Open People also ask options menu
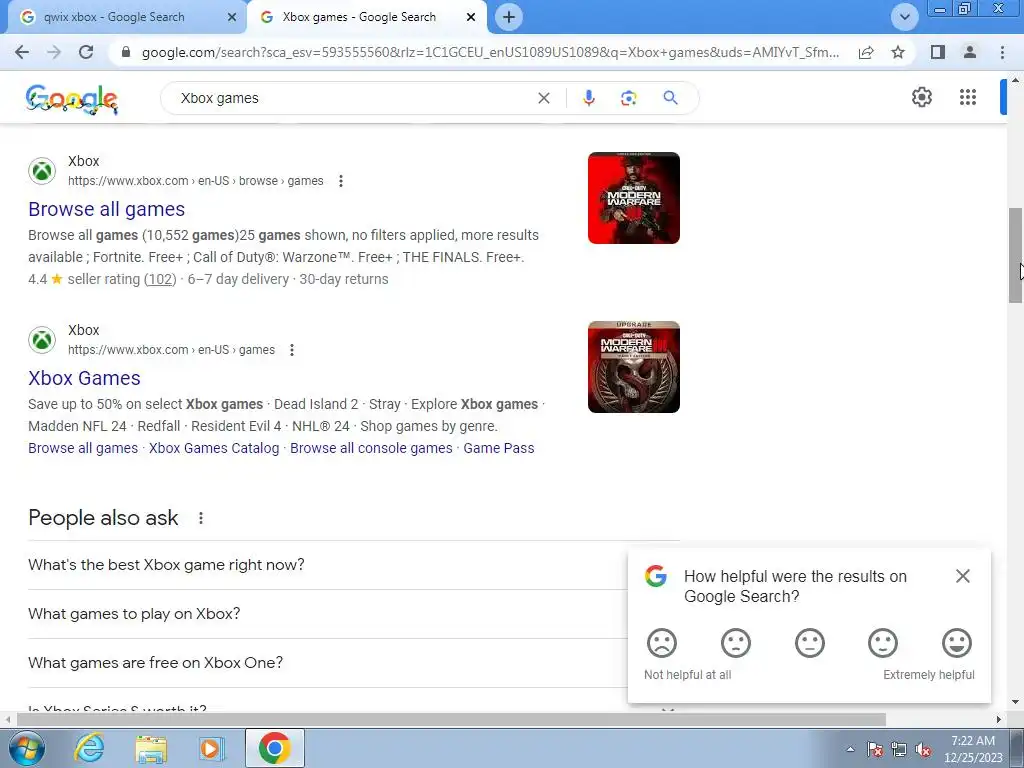 click(x=200, y=518)
